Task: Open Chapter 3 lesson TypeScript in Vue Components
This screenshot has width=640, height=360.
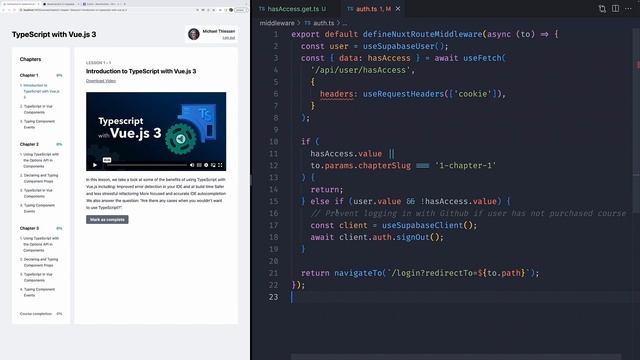Action: pos(38,277)
